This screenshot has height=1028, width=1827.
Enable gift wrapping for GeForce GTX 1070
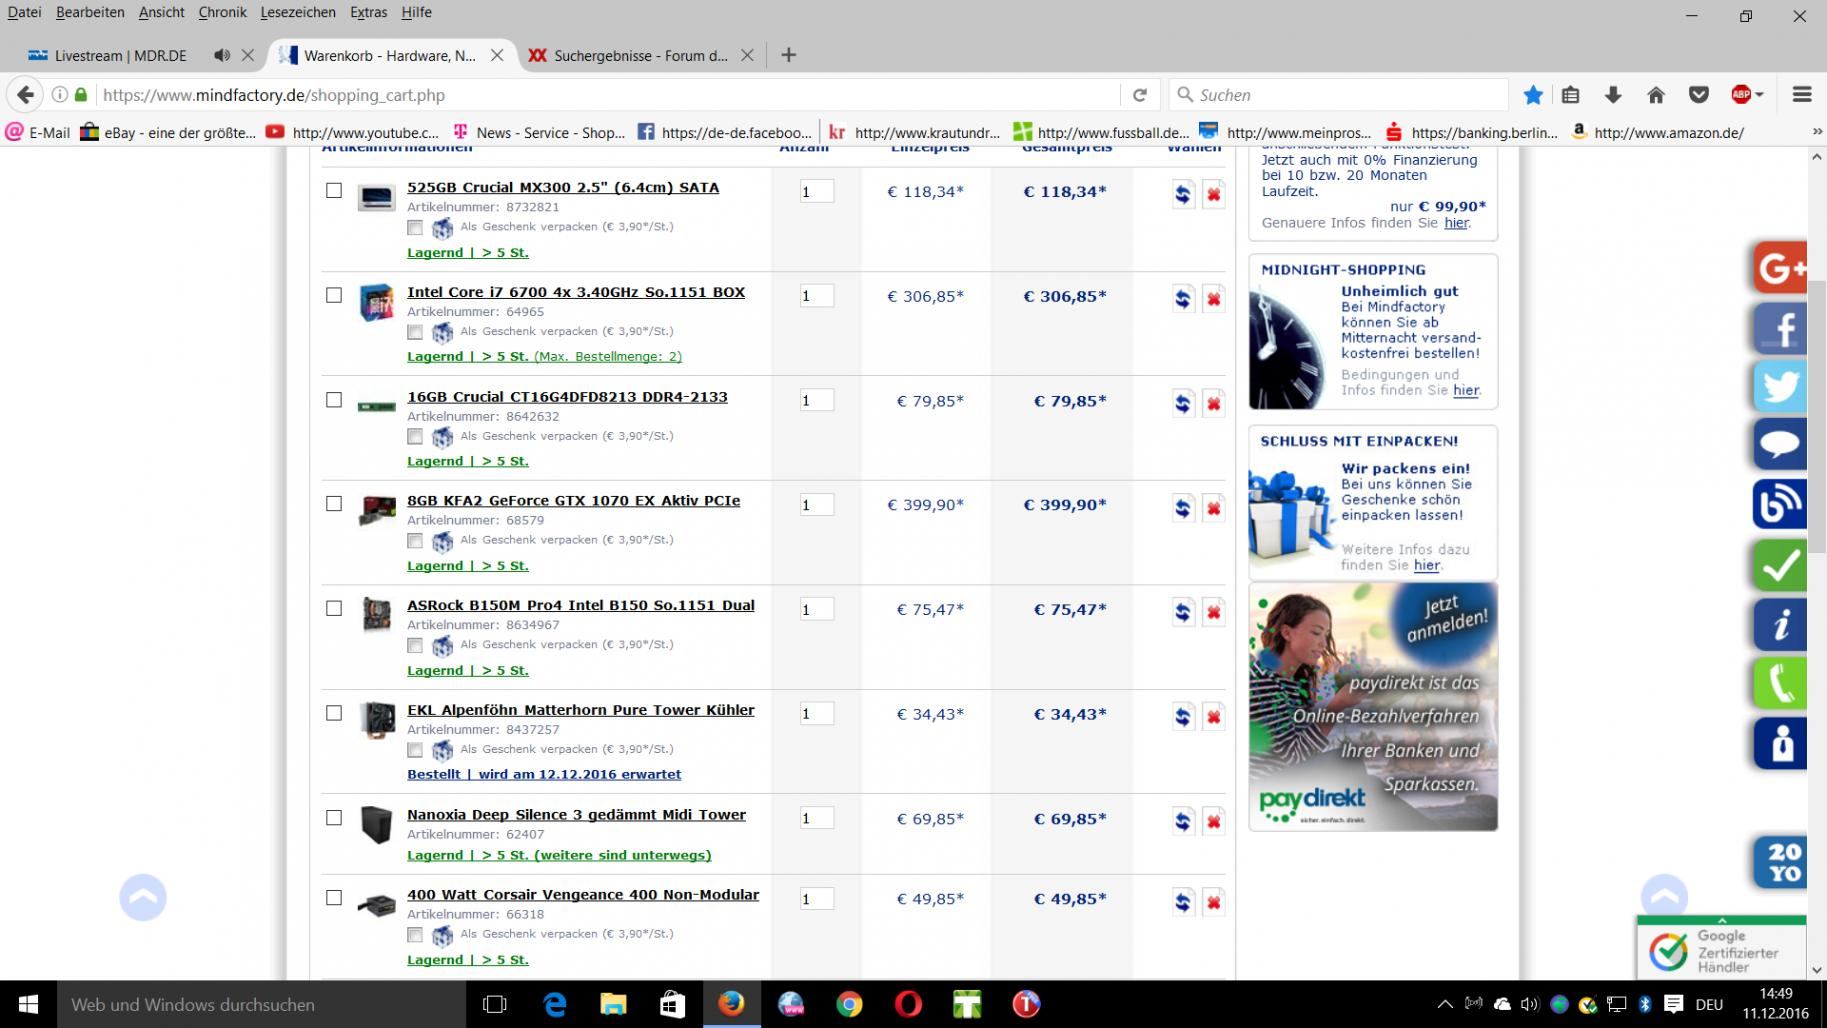(x=415, y=541)
